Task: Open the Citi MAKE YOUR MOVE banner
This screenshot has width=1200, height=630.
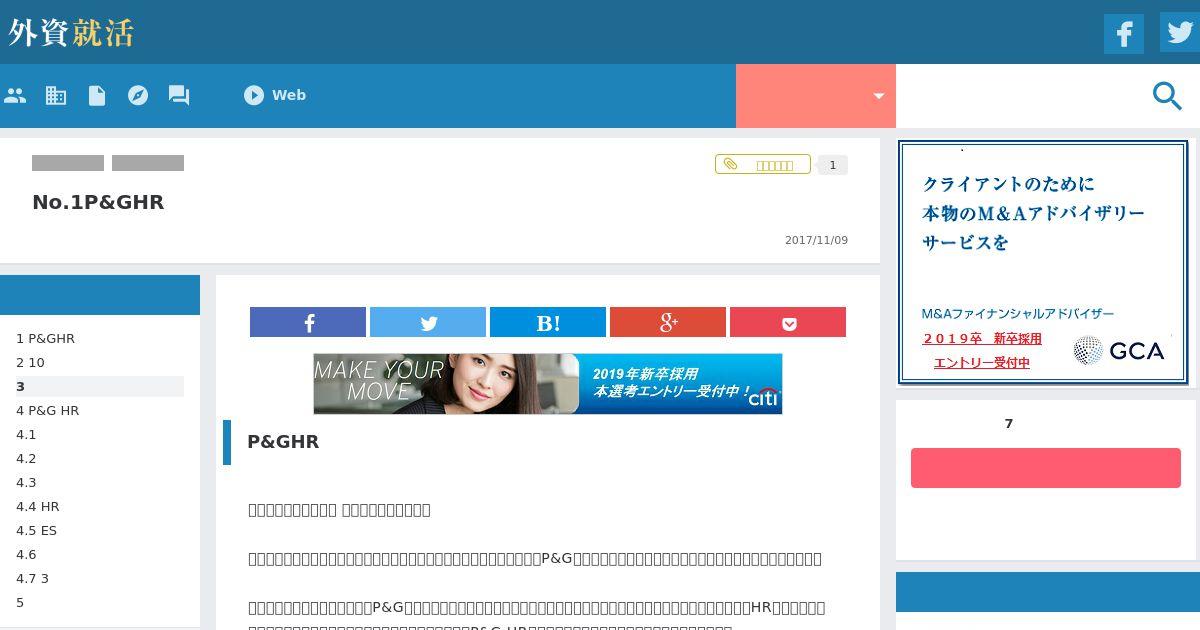Action: [548, 384]
